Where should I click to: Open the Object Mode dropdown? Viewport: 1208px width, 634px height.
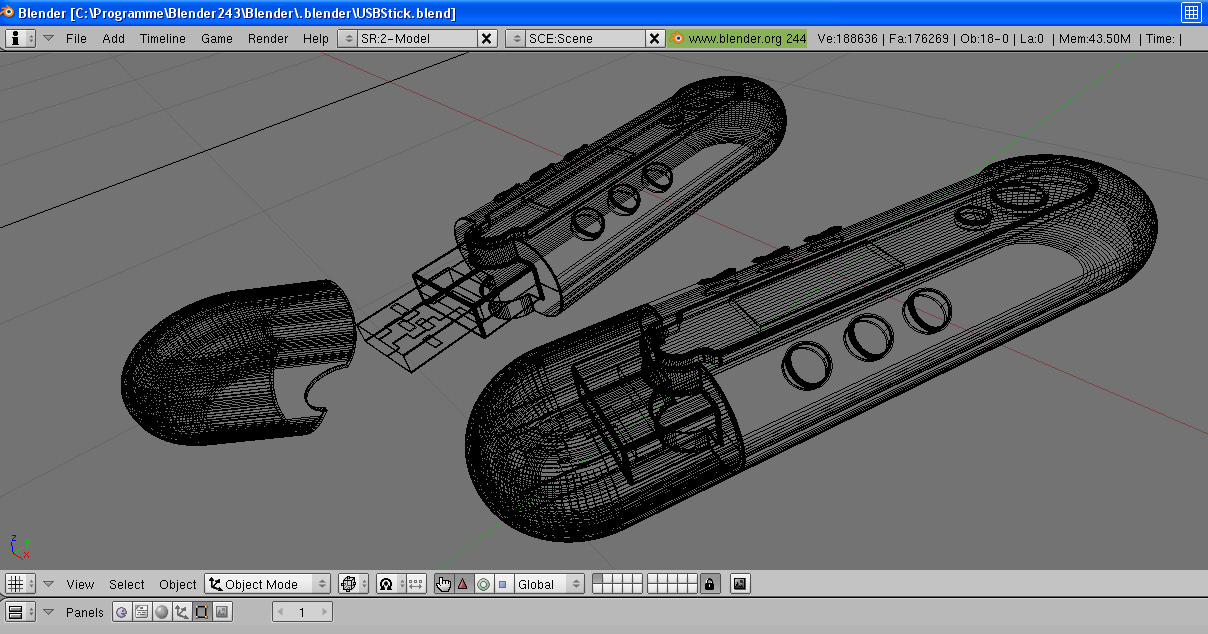pyautogui.click(x=268, y=584)
